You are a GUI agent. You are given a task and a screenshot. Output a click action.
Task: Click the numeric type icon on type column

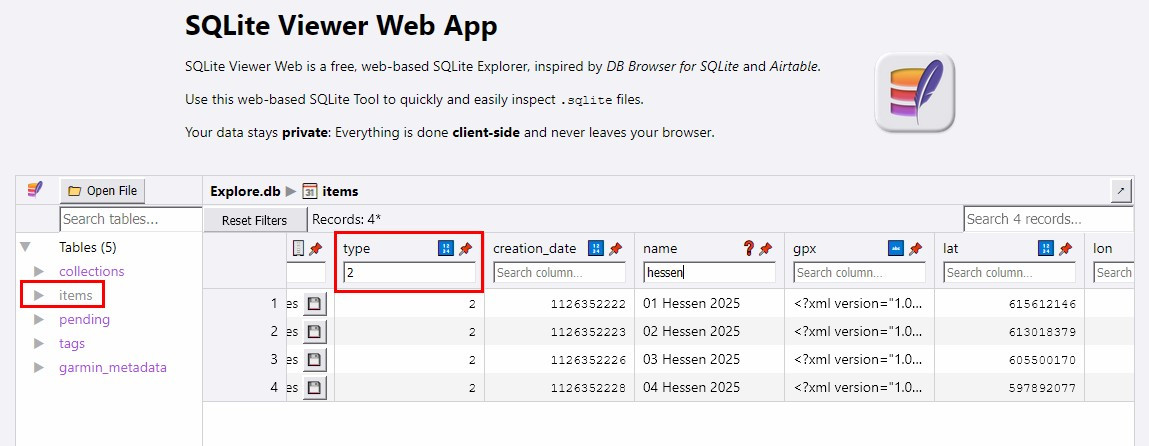pos(446,249)
